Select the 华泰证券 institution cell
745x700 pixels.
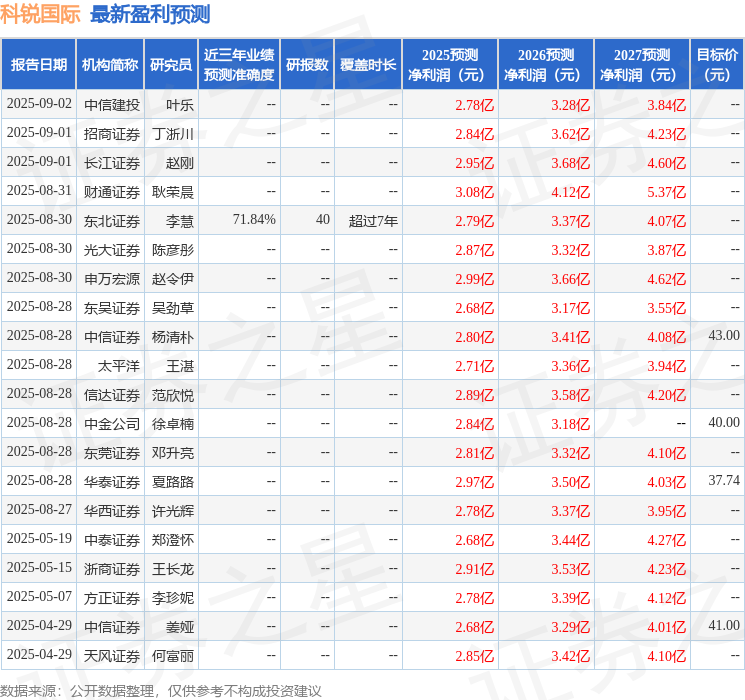coord(112,482)
